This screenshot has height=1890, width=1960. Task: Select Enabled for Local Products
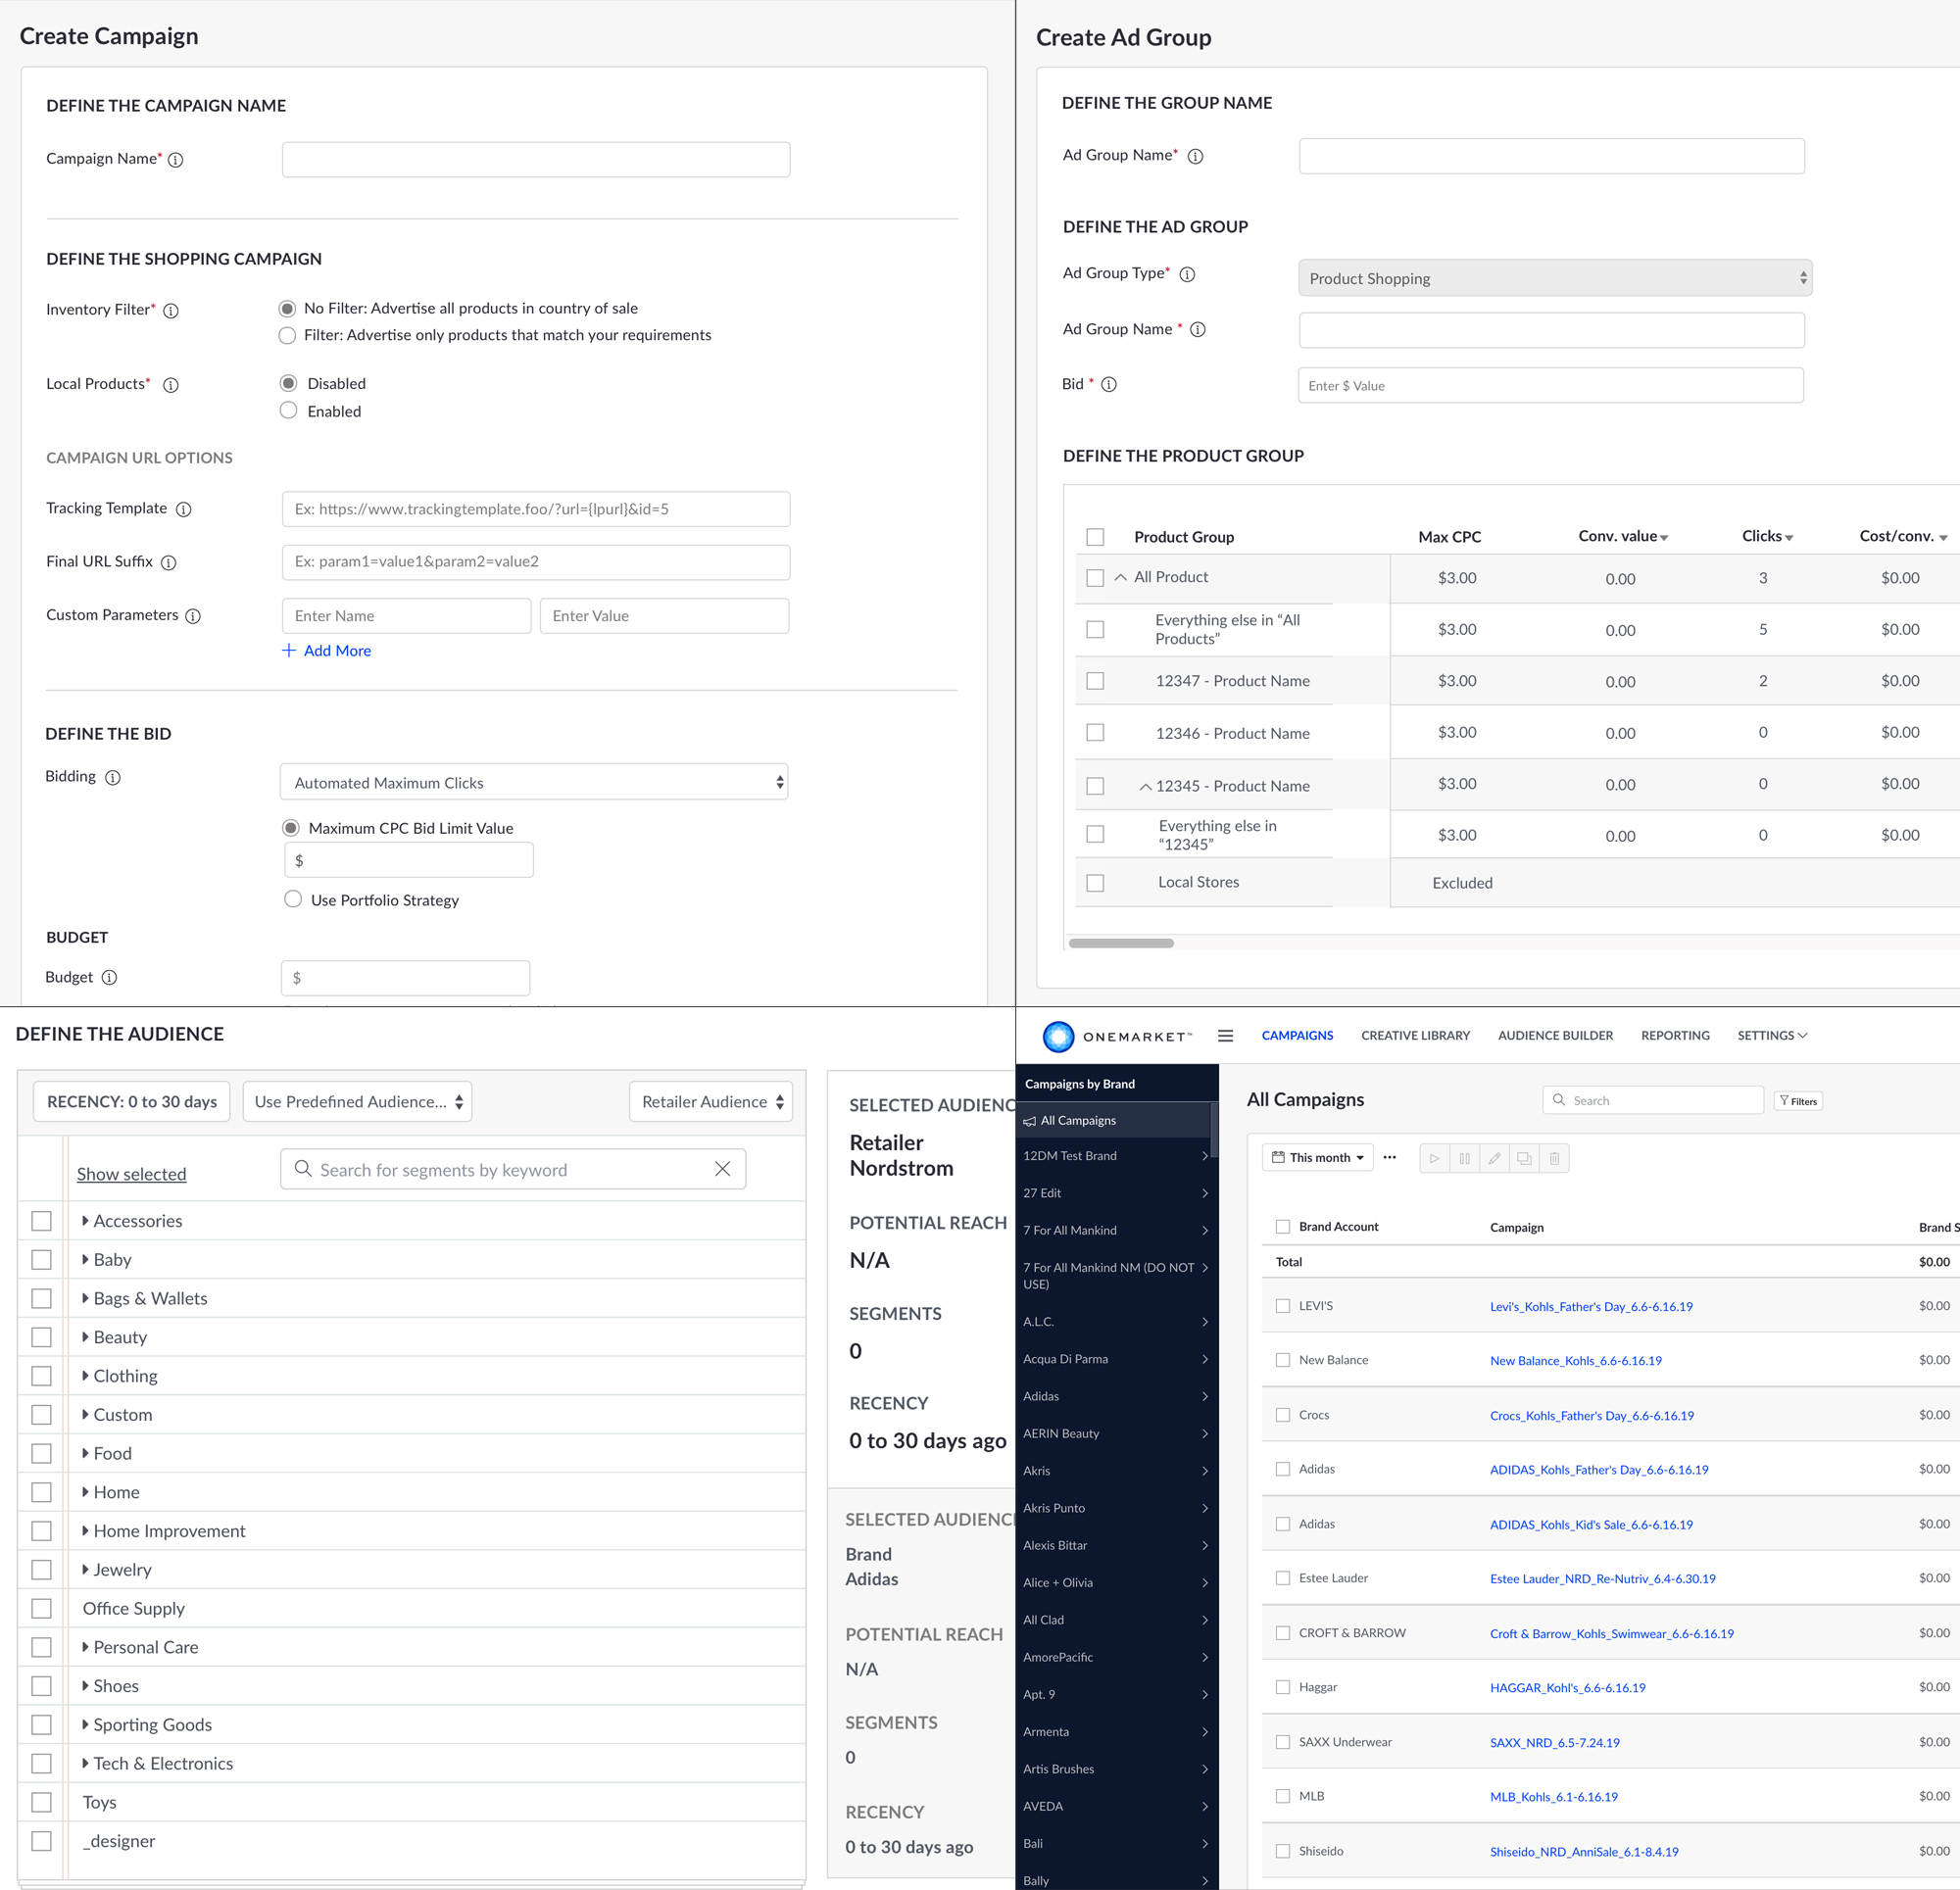pos(289,410)
